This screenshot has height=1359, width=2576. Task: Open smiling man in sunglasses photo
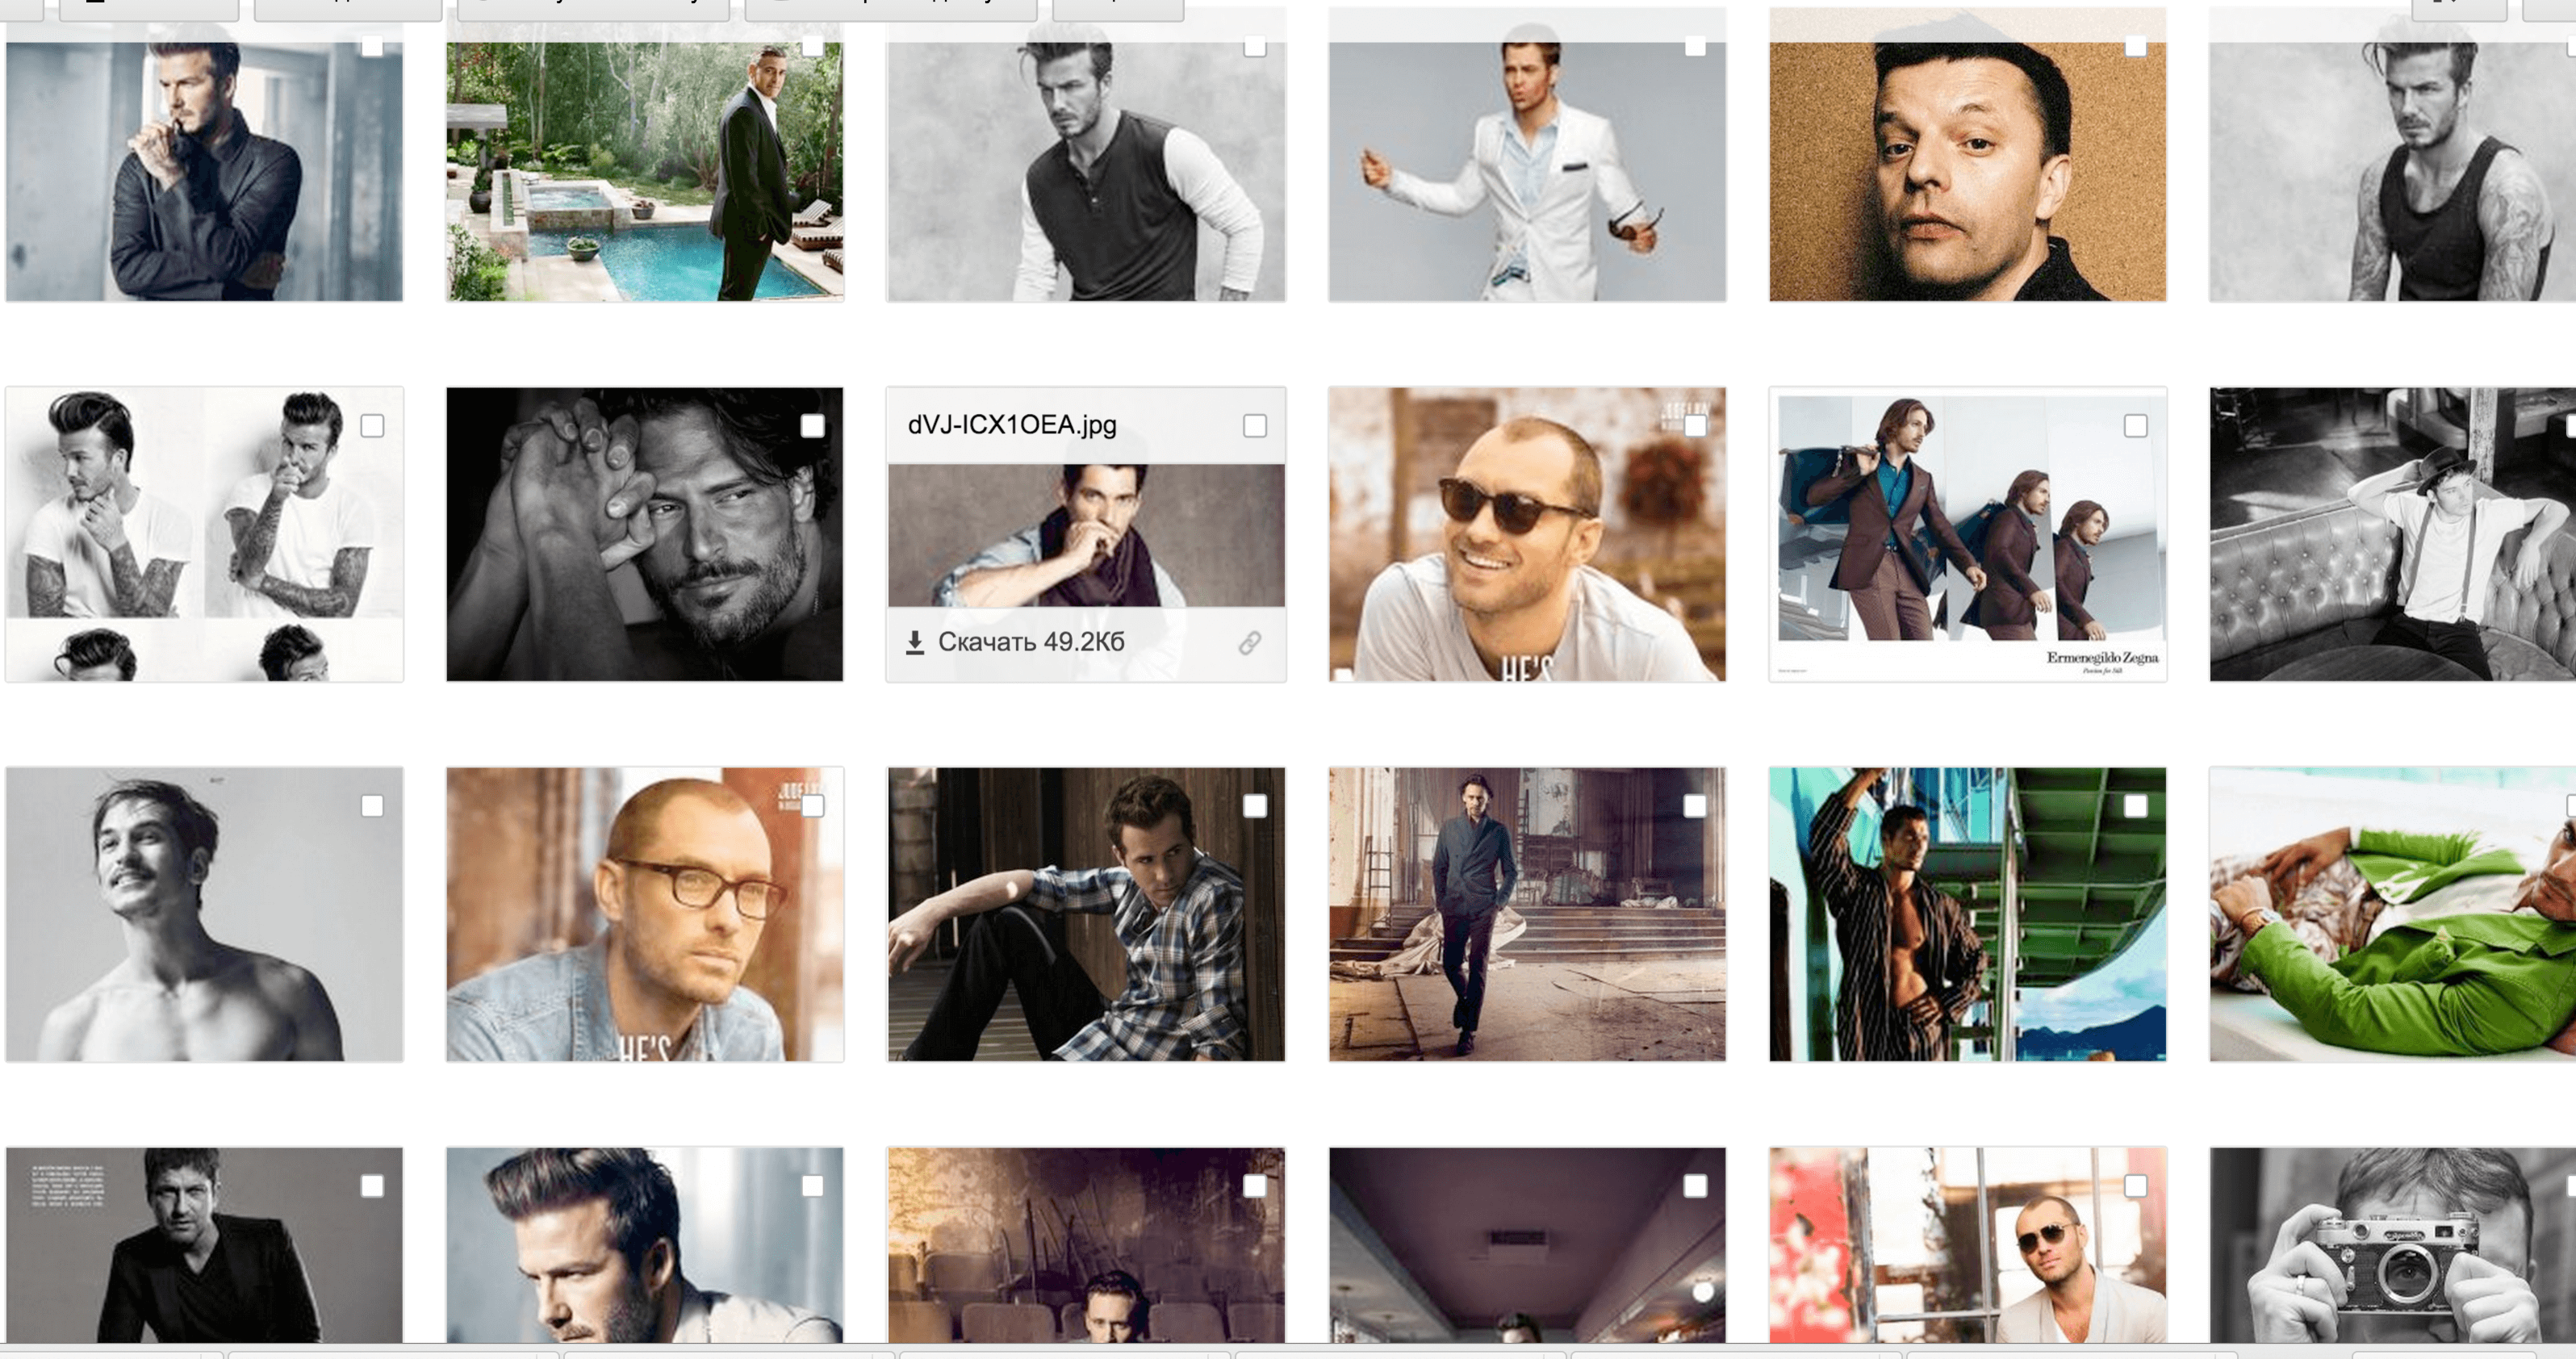(1527, 534)
